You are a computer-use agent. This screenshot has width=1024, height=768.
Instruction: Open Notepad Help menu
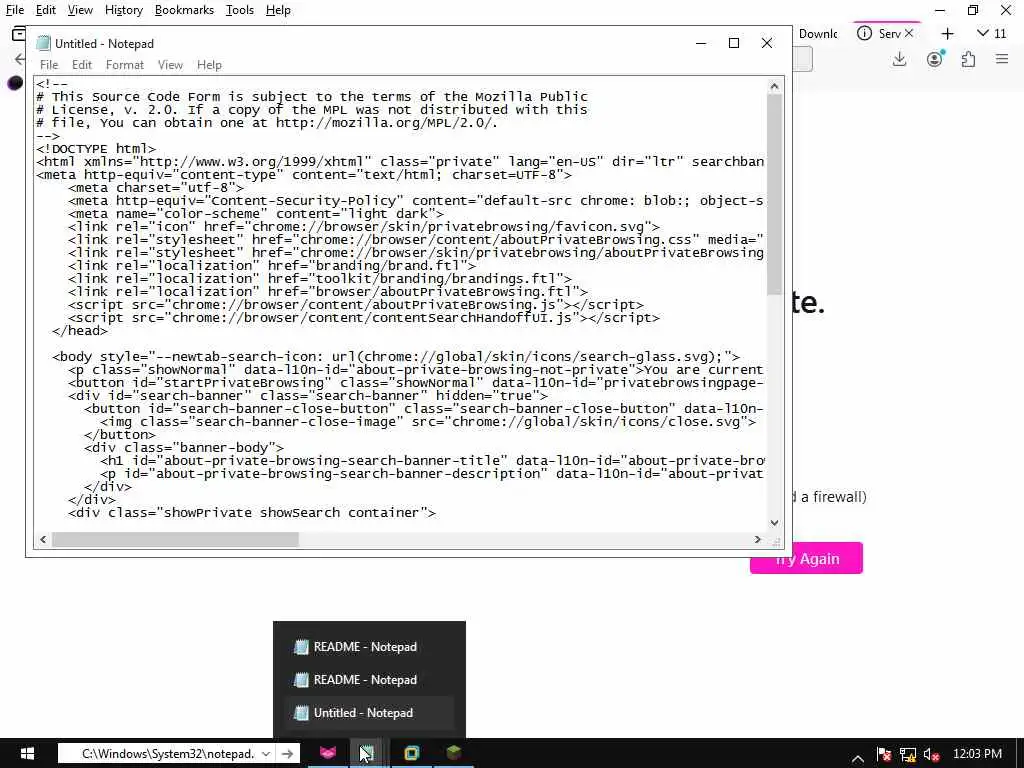click(209, 65)
